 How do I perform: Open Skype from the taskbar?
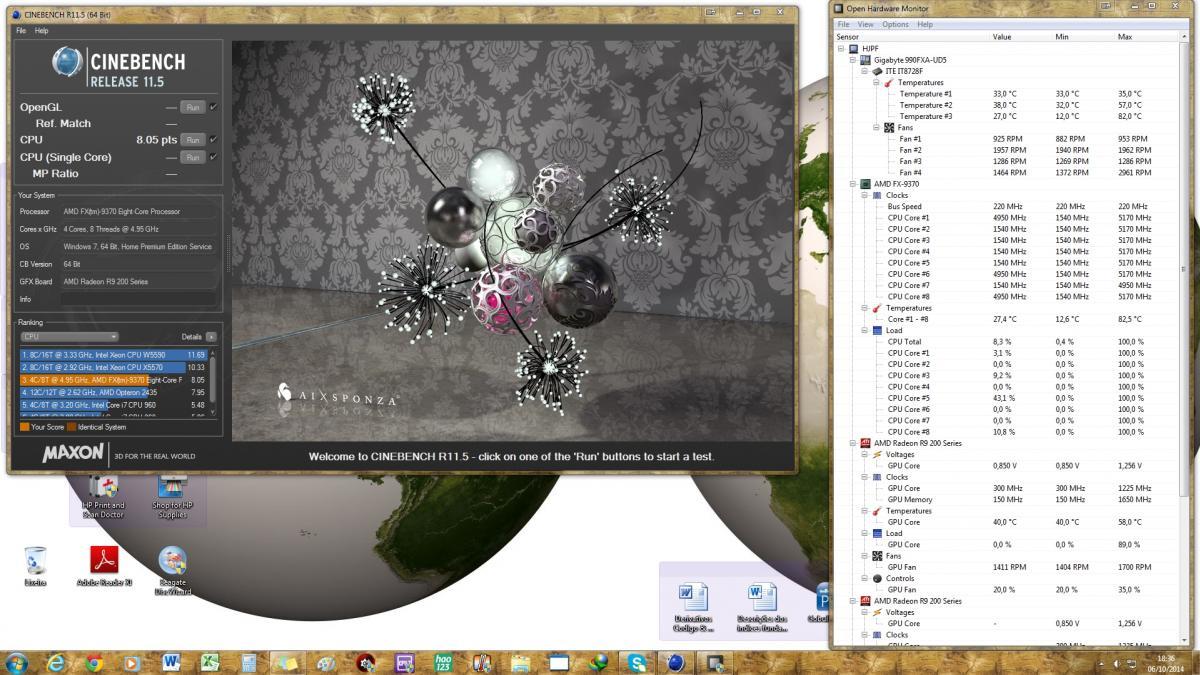[x=637, y=662]
